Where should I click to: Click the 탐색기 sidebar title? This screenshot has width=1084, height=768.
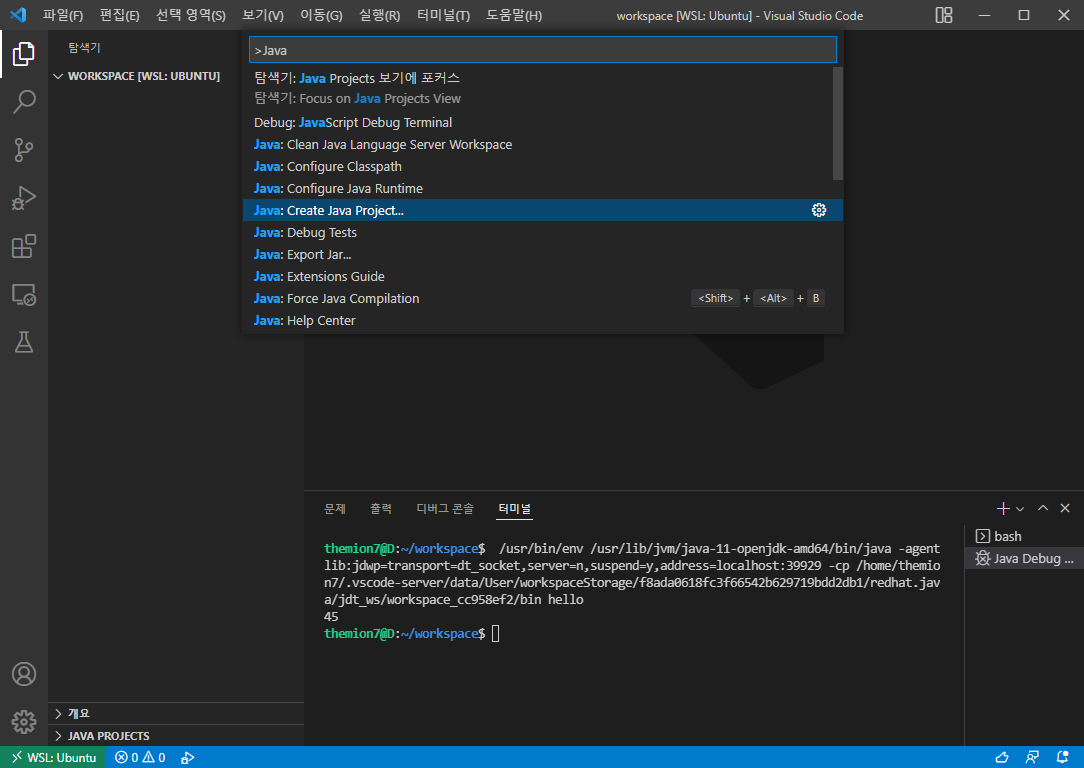click(84, 48)
